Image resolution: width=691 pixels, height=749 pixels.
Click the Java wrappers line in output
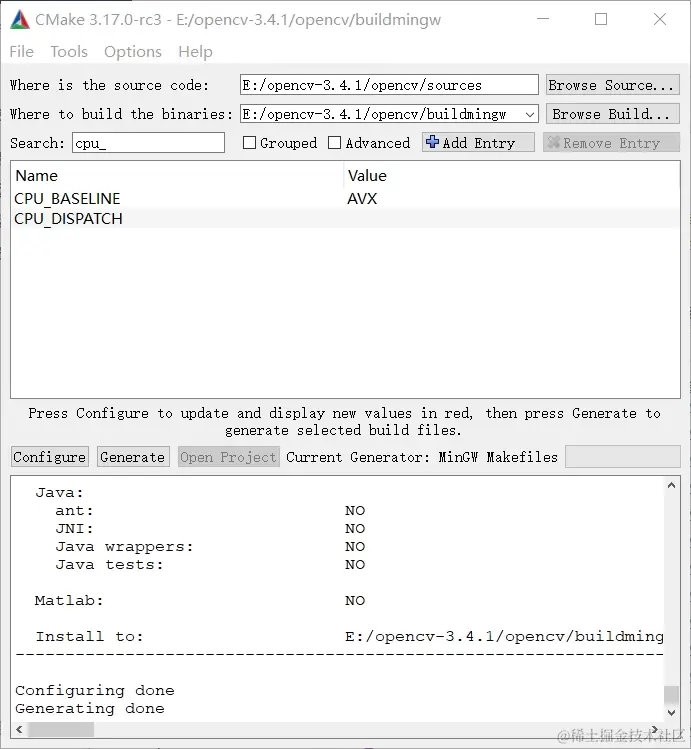[210, 546]
